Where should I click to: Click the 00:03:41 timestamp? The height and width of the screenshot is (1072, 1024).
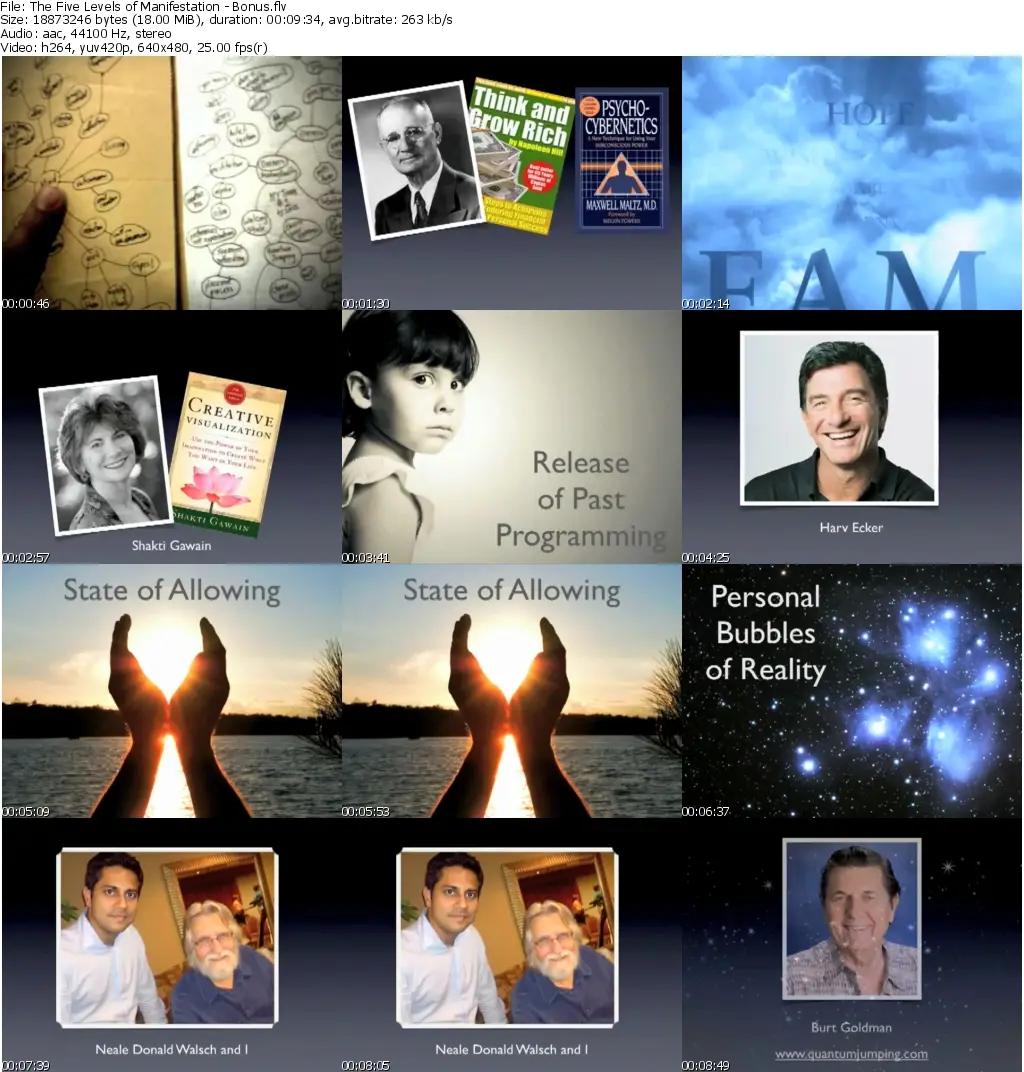366,558
